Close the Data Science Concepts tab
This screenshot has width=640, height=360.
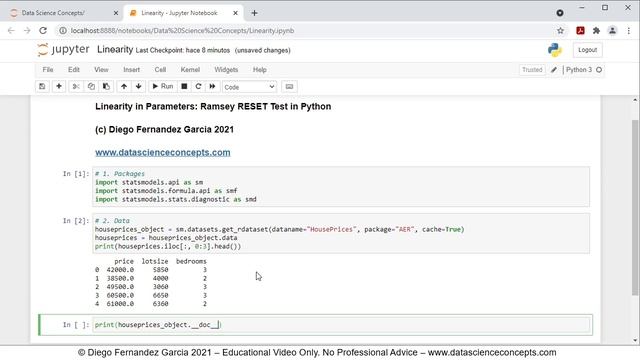point(116,13)
